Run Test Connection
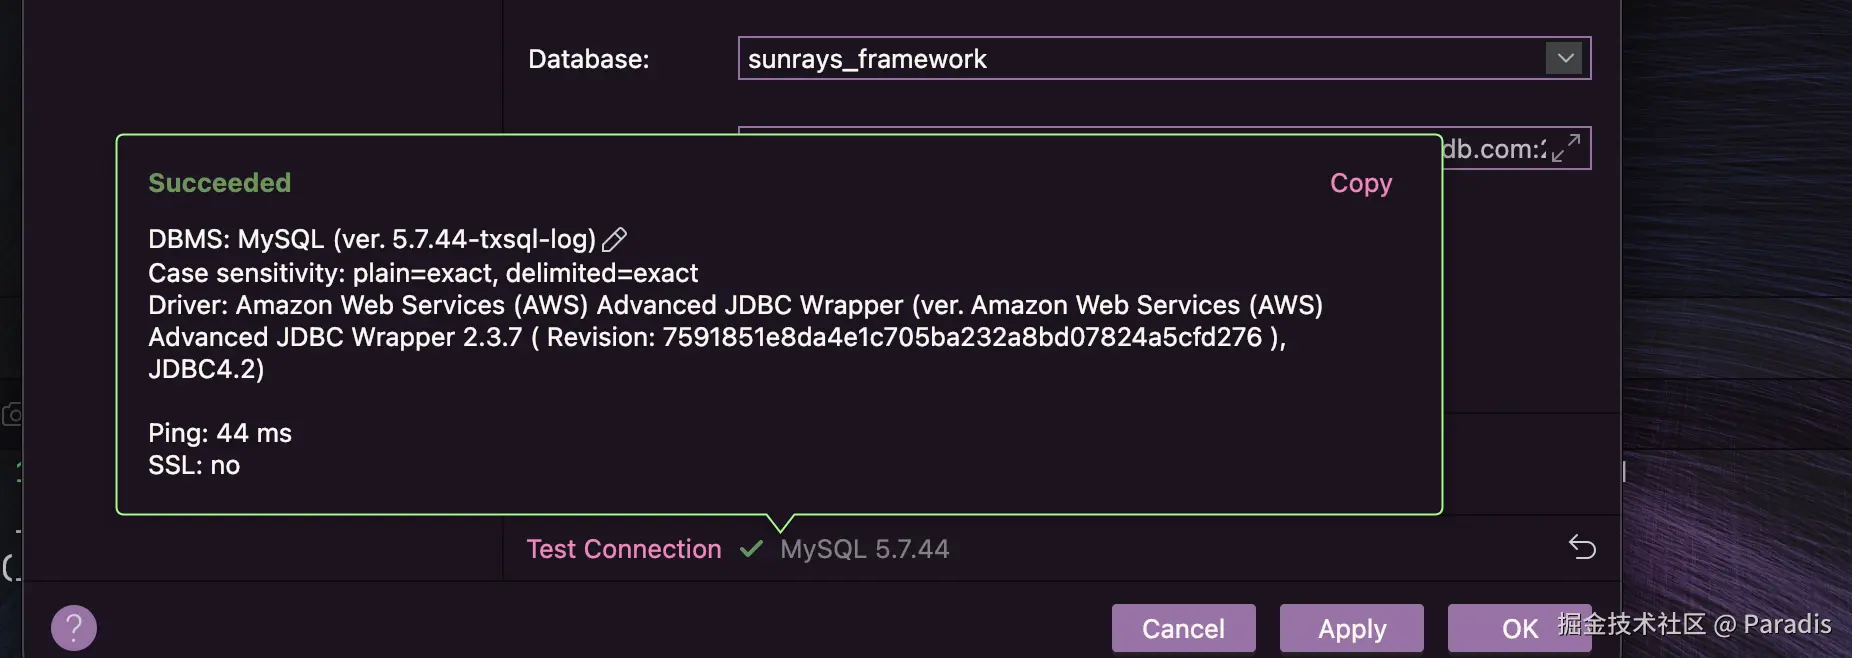 (624, 549)
